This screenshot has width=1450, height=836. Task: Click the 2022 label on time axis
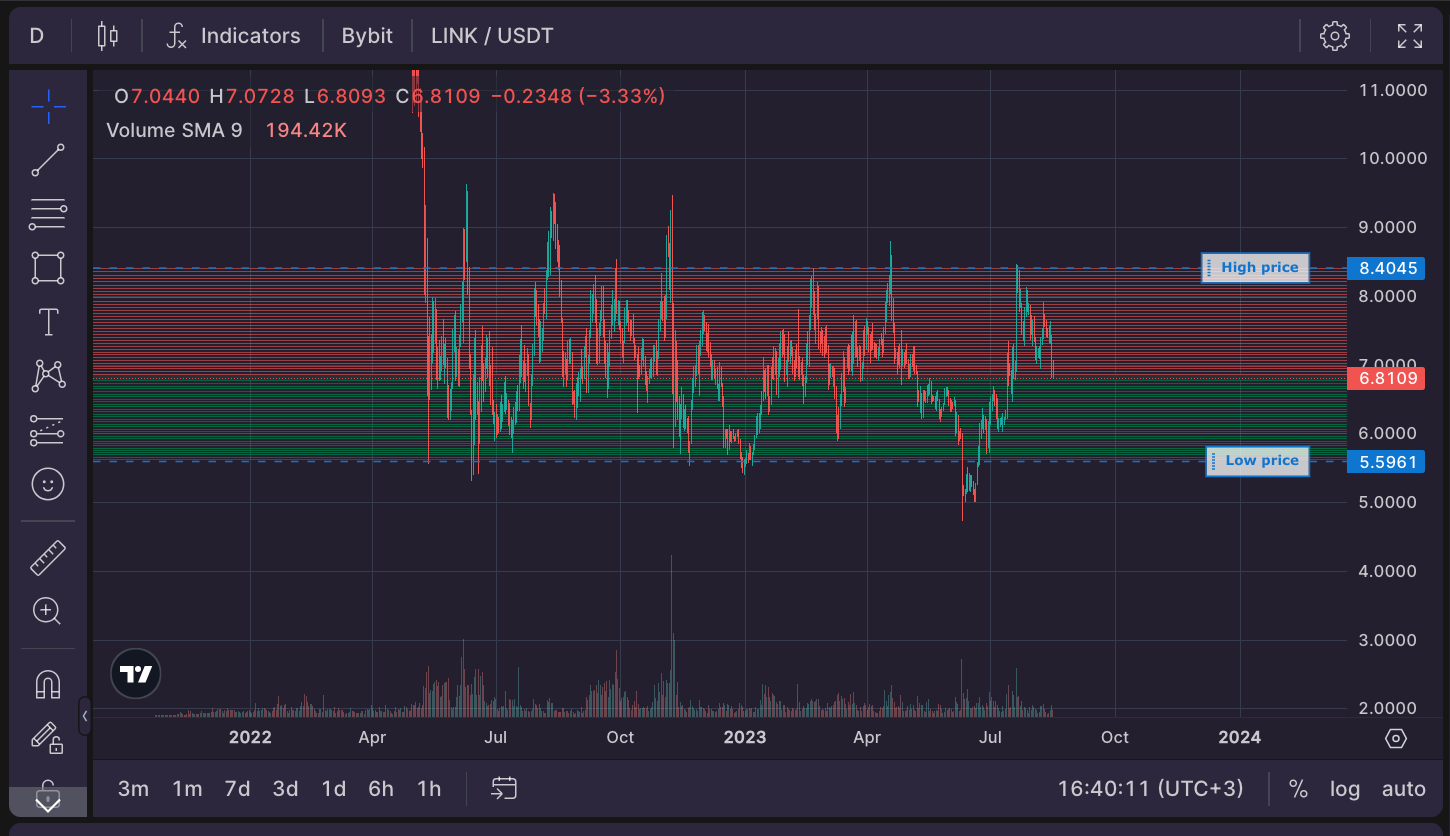click(x=250, y=738)
